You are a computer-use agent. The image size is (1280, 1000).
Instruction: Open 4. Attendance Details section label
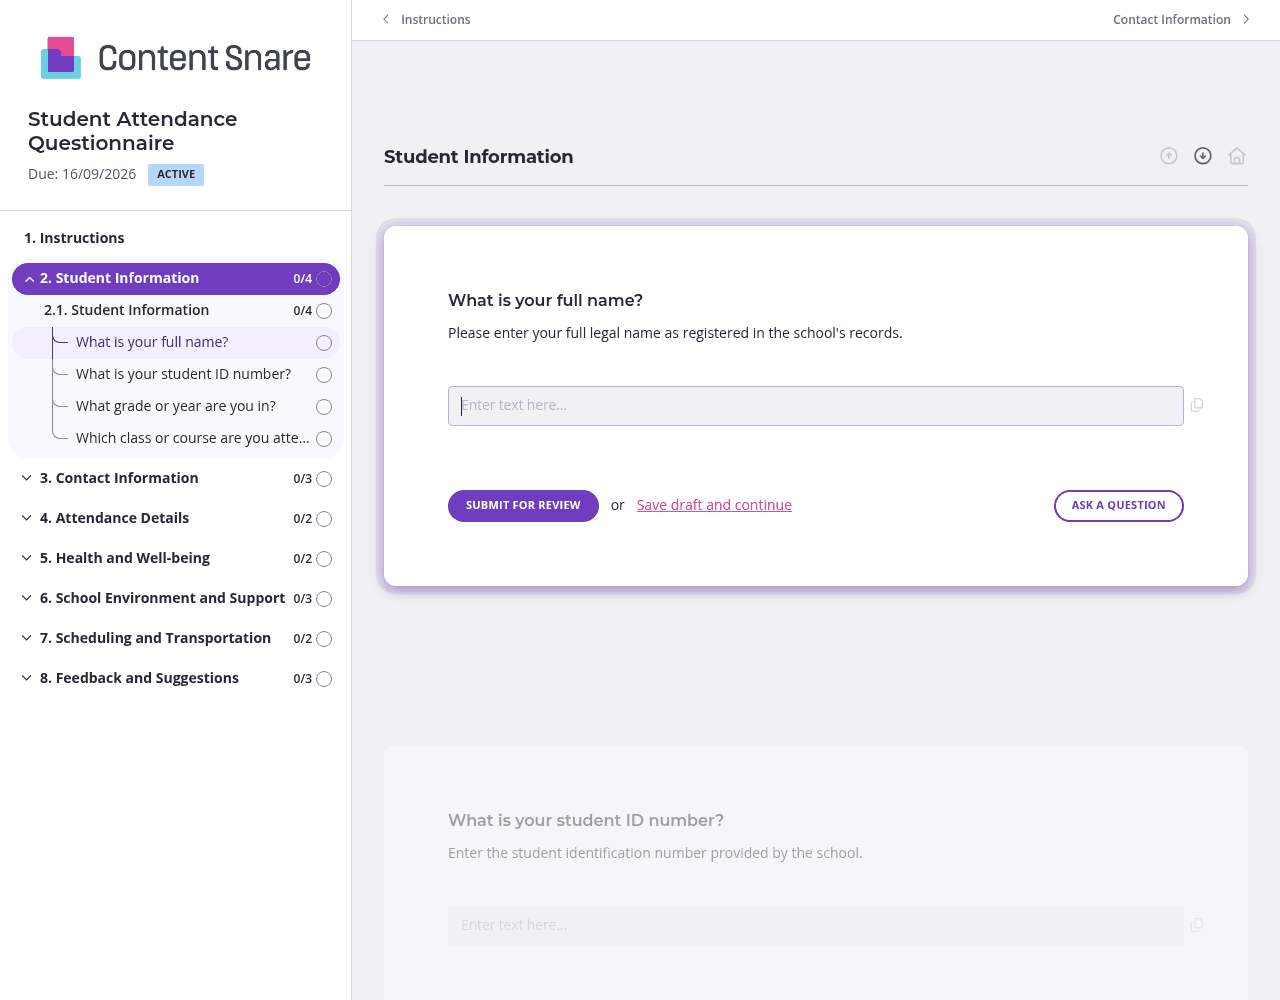(x=114, y=518)
